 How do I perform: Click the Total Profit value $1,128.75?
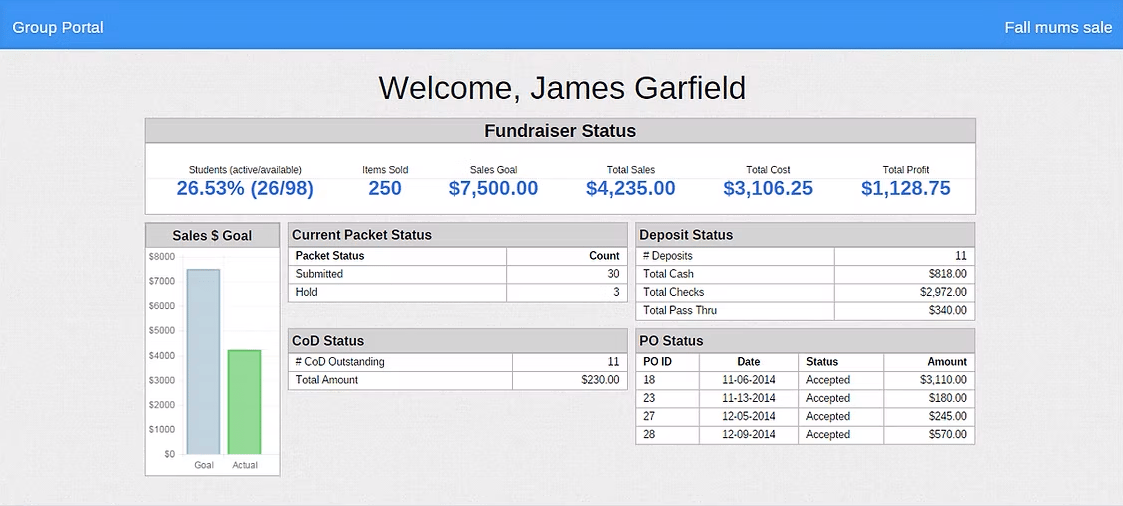905,188
